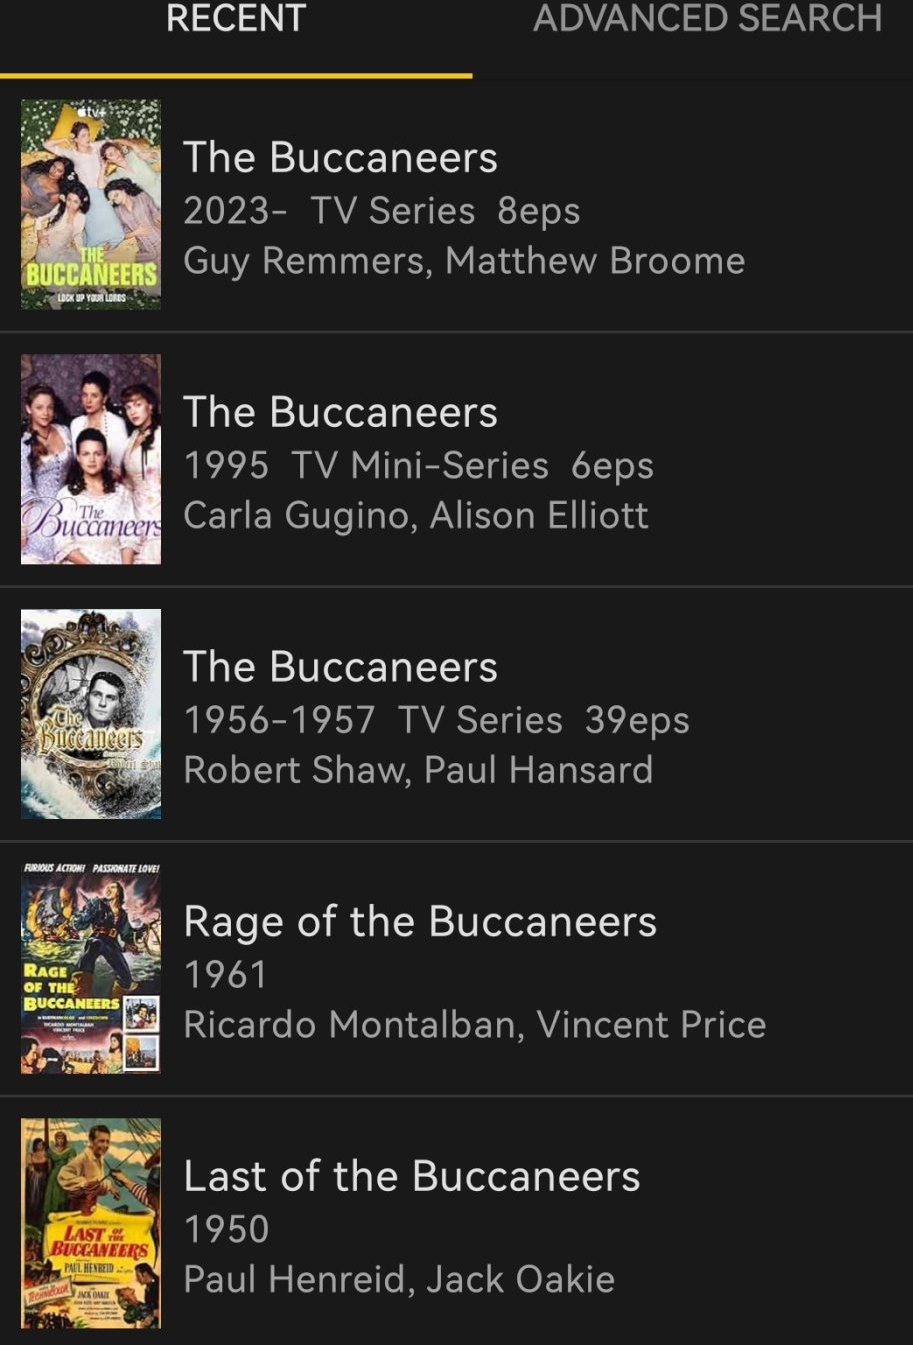Choose The Buccaneers title above the 1956-1957 line
This screenshot has width=913, height=1345.
pyautogui.click(x=340, y=668)
